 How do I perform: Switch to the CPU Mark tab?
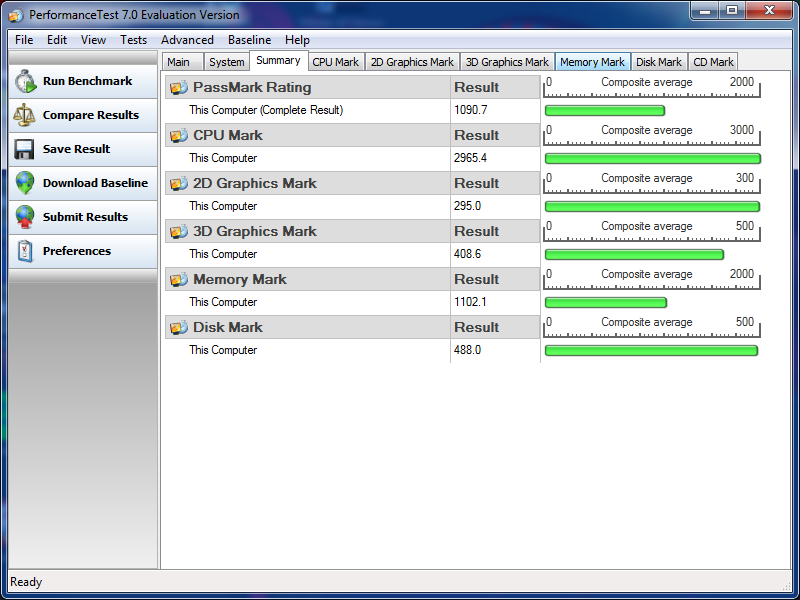[336, 62]
